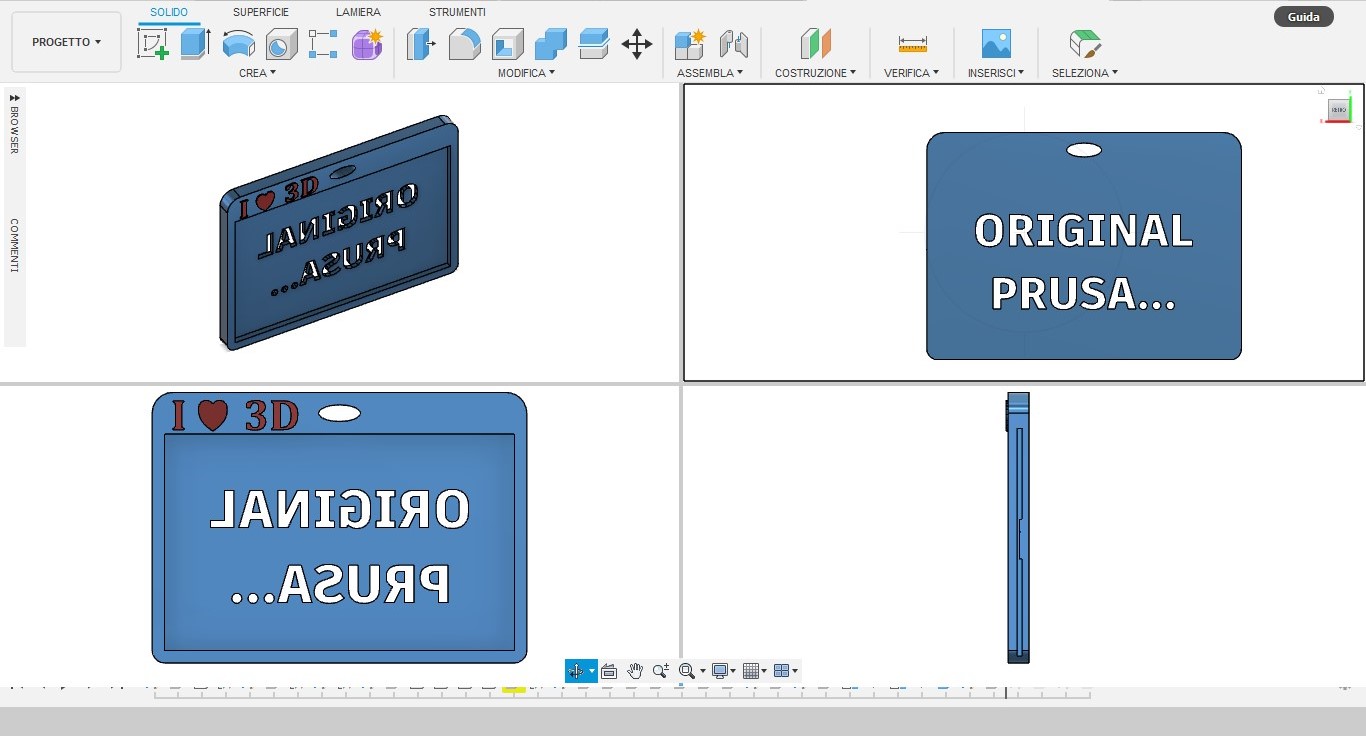The width and height of the screenshot is (1366, 736).
Task: Open the Rectangular Pattern tool
Action: pos(323,44)
